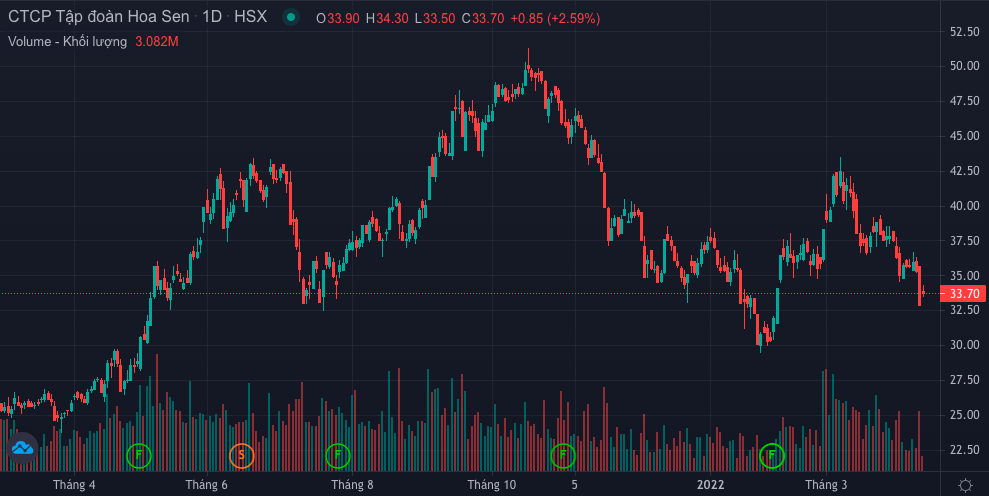The image size is (989, 496).
Task: Click the green market status dot
Action: point(290,18)
